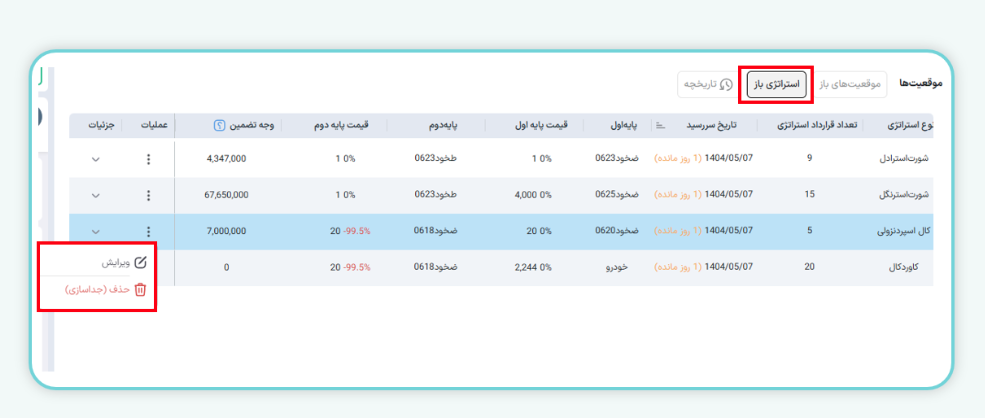
Task: Click the edit (ویرایش) pencil icon
Action: (x=140, y=263)
